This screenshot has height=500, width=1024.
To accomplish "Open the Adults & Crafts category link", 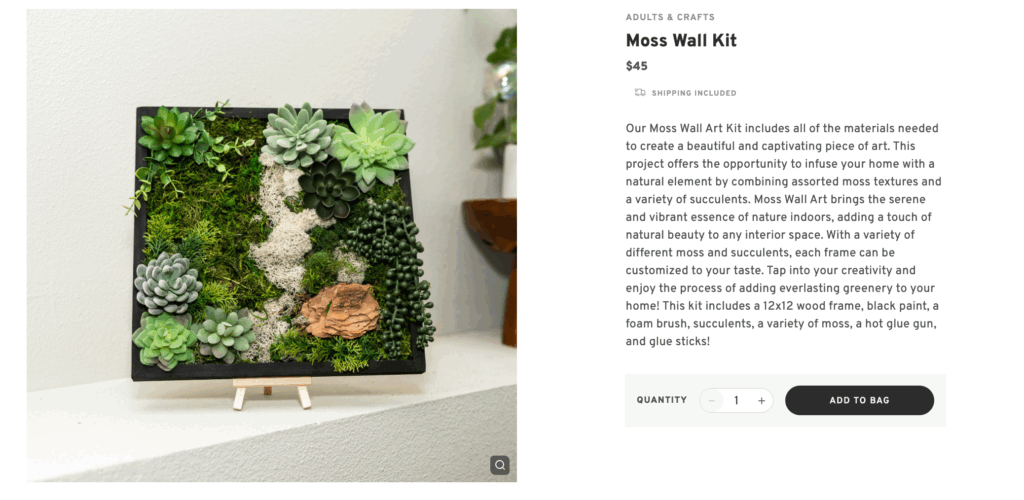I will [670, 17].
